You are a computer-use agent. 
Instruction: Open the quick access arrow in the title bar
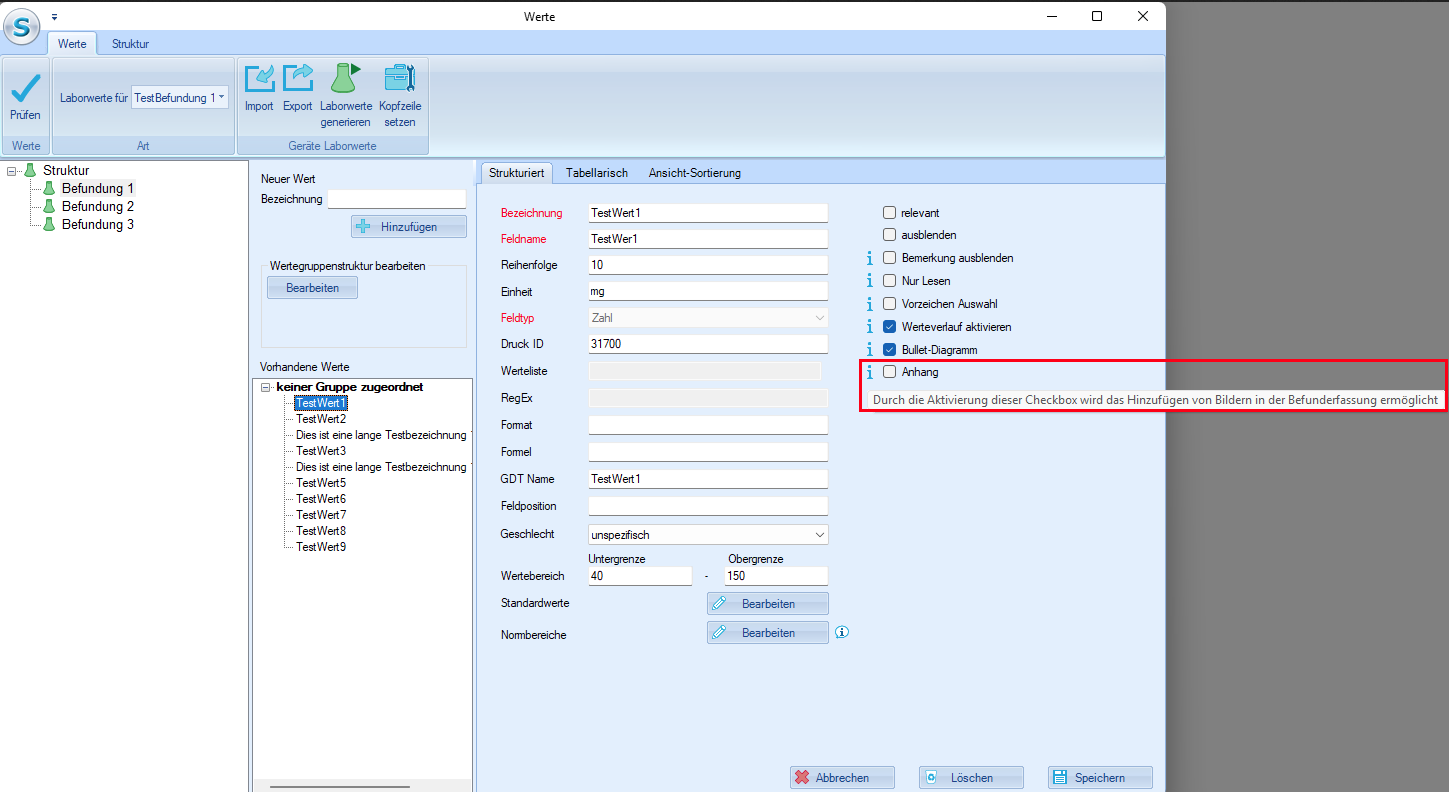[54, 17]
